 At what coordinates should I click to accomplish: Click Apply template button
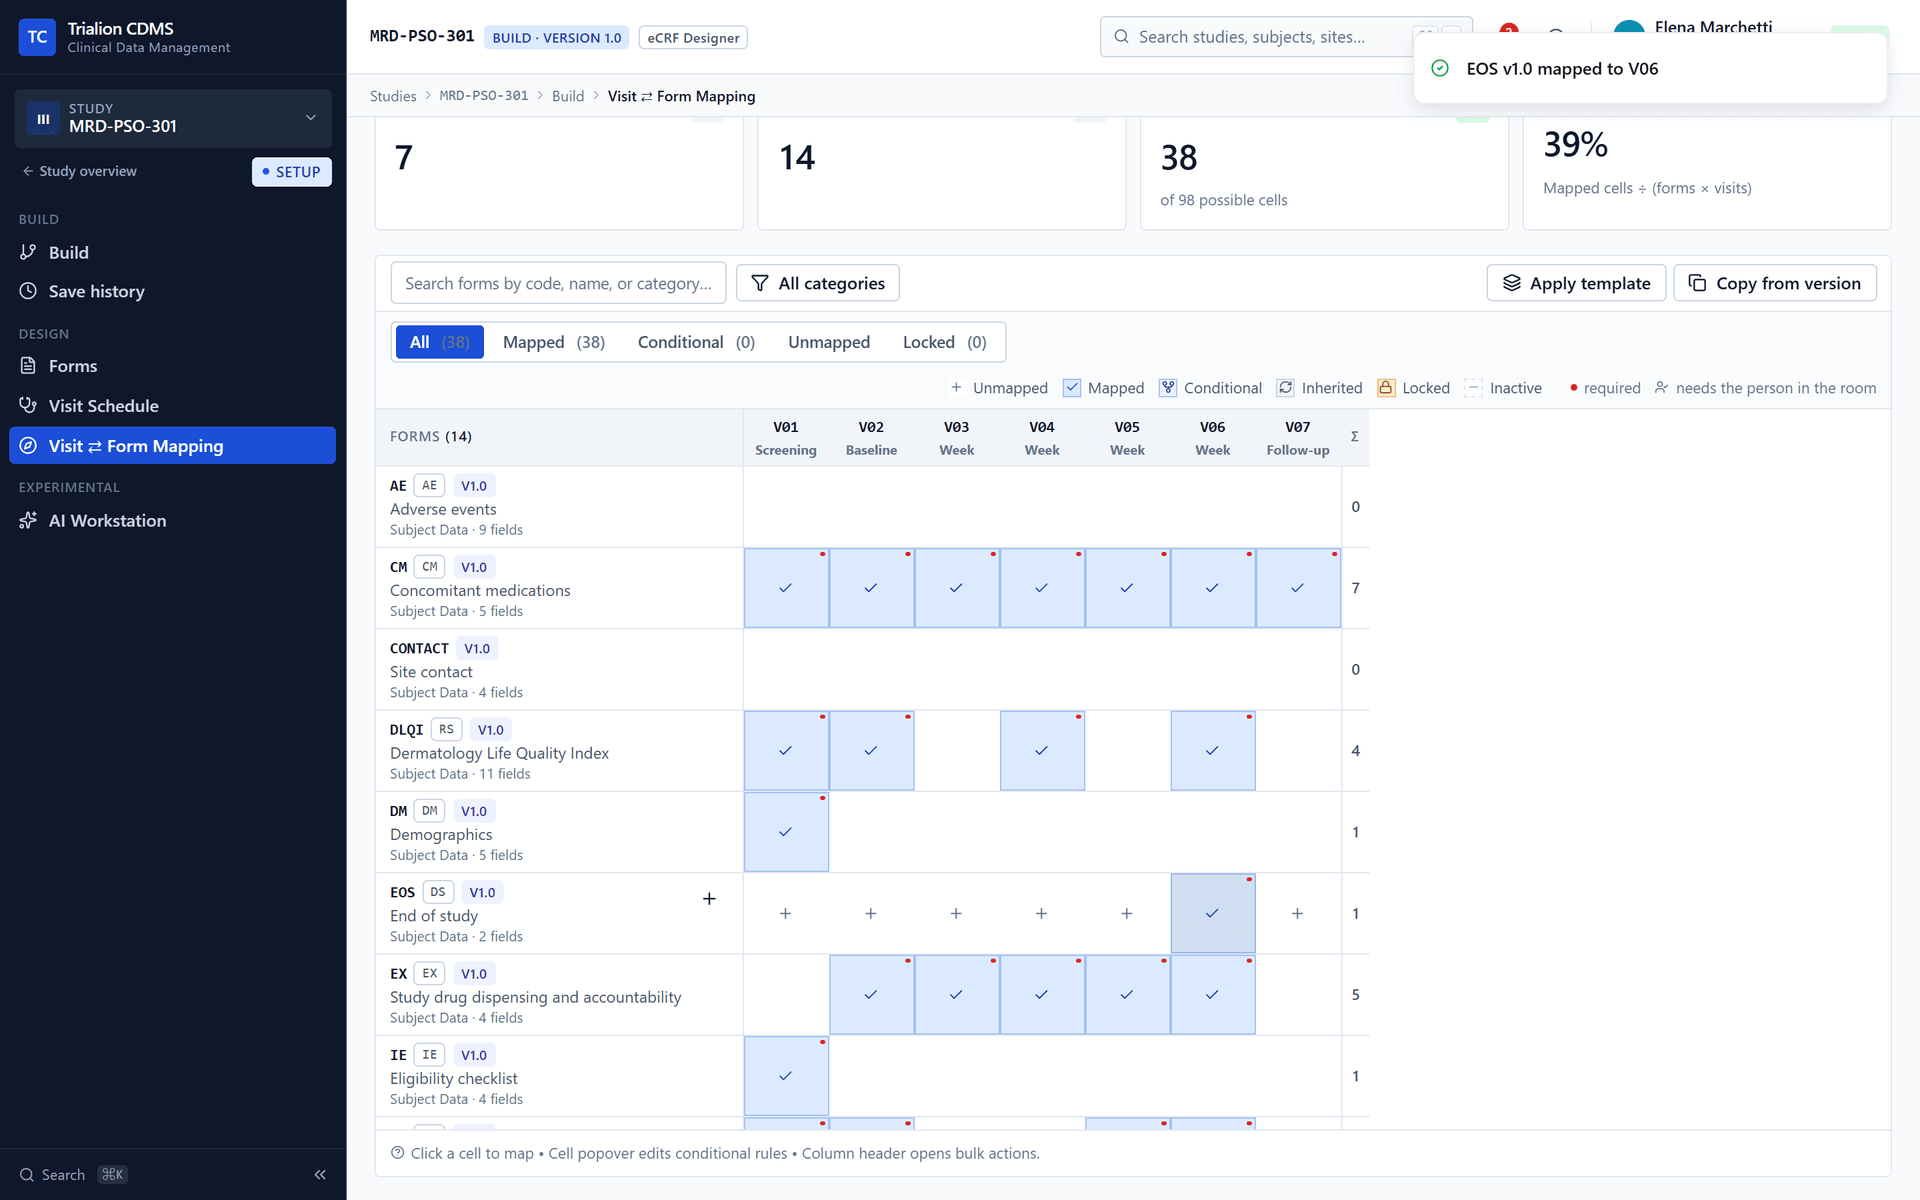1576,283
